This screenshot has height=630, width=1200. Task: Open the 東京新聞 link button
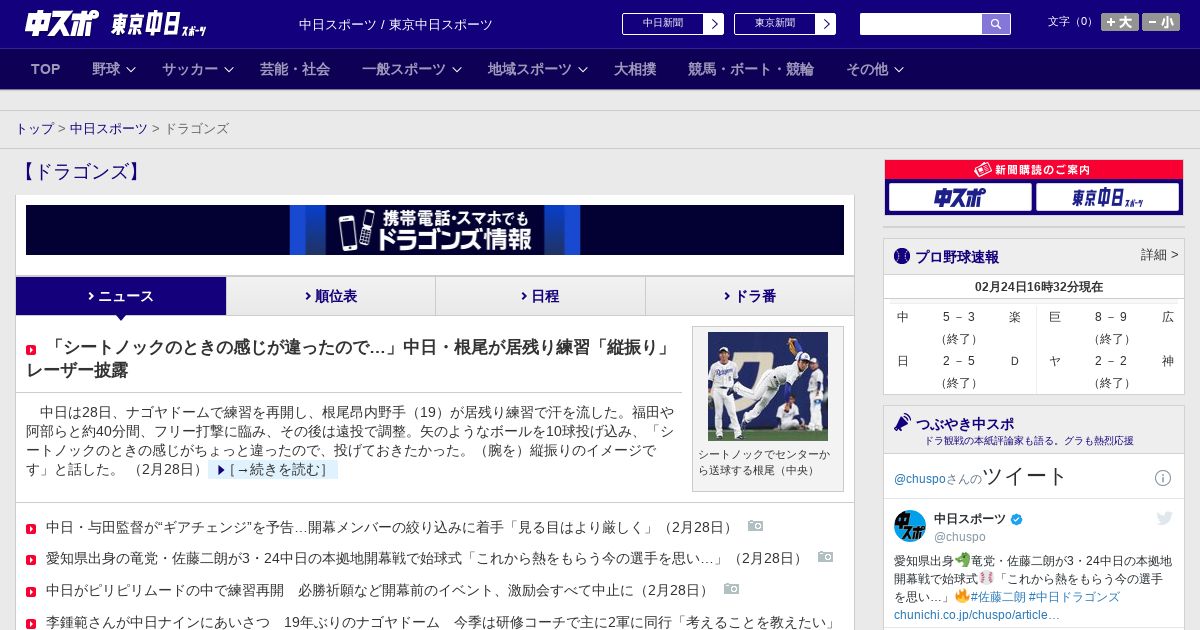coord(785,24)
